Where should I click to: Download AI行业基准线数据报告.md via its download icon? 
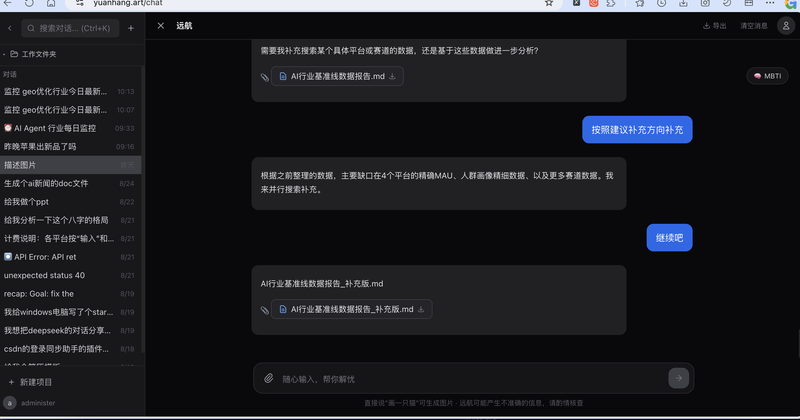(x=392, y=76)
